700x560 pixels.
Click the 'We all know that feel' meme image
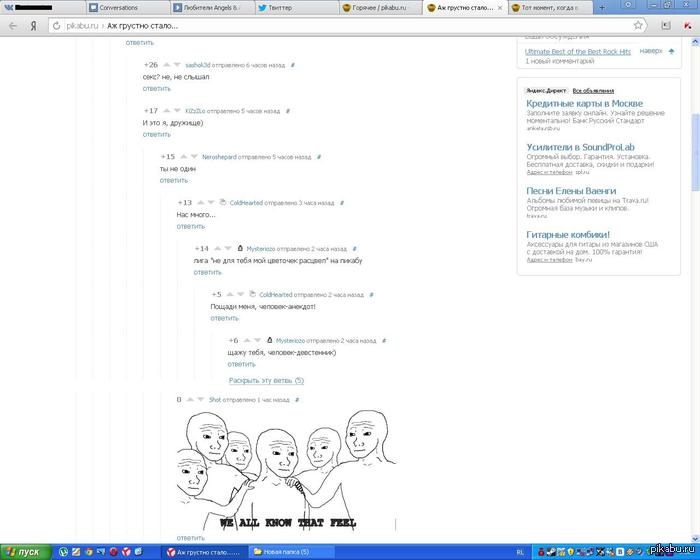pos(286,471)
